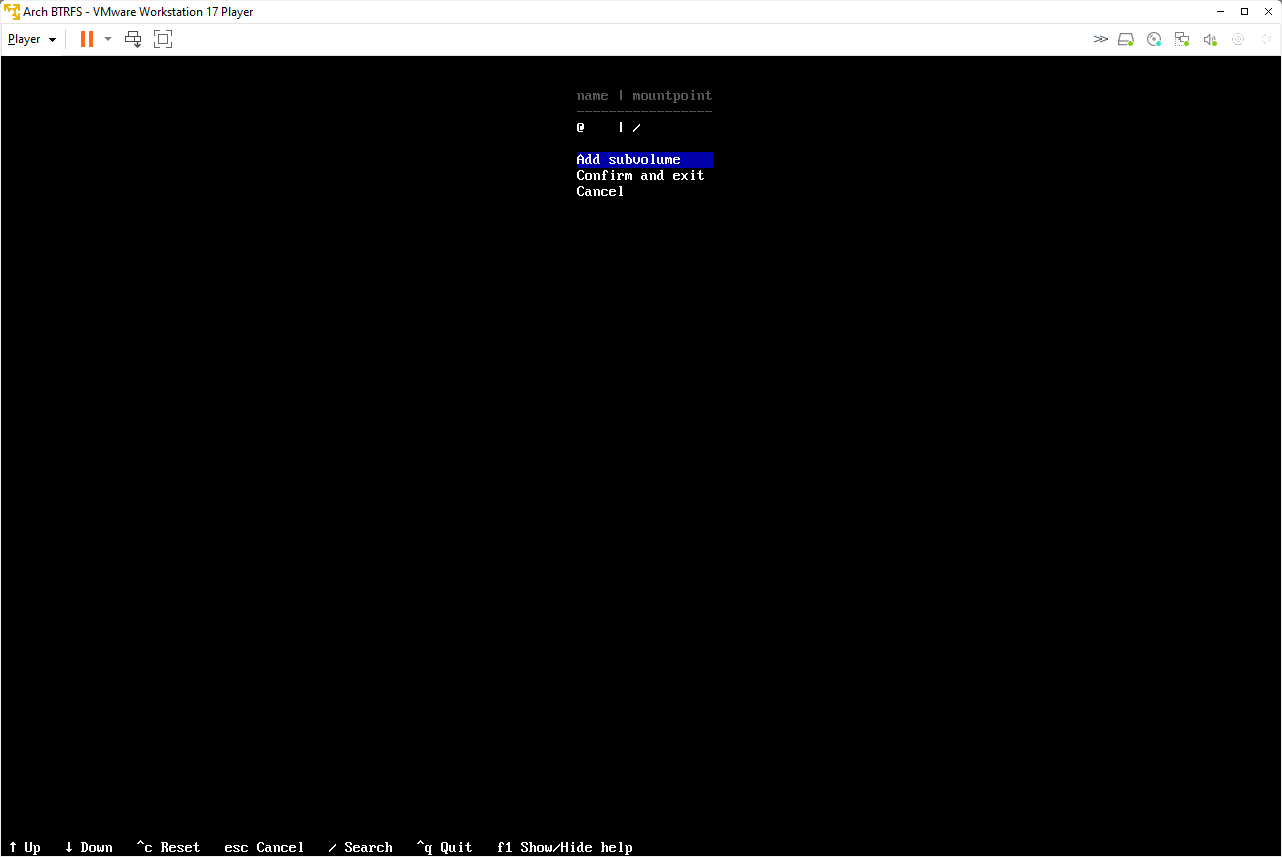Screen dimensions: 1282x857
Task: Minimize the VMware Player window
Action: coord(1221,12)
